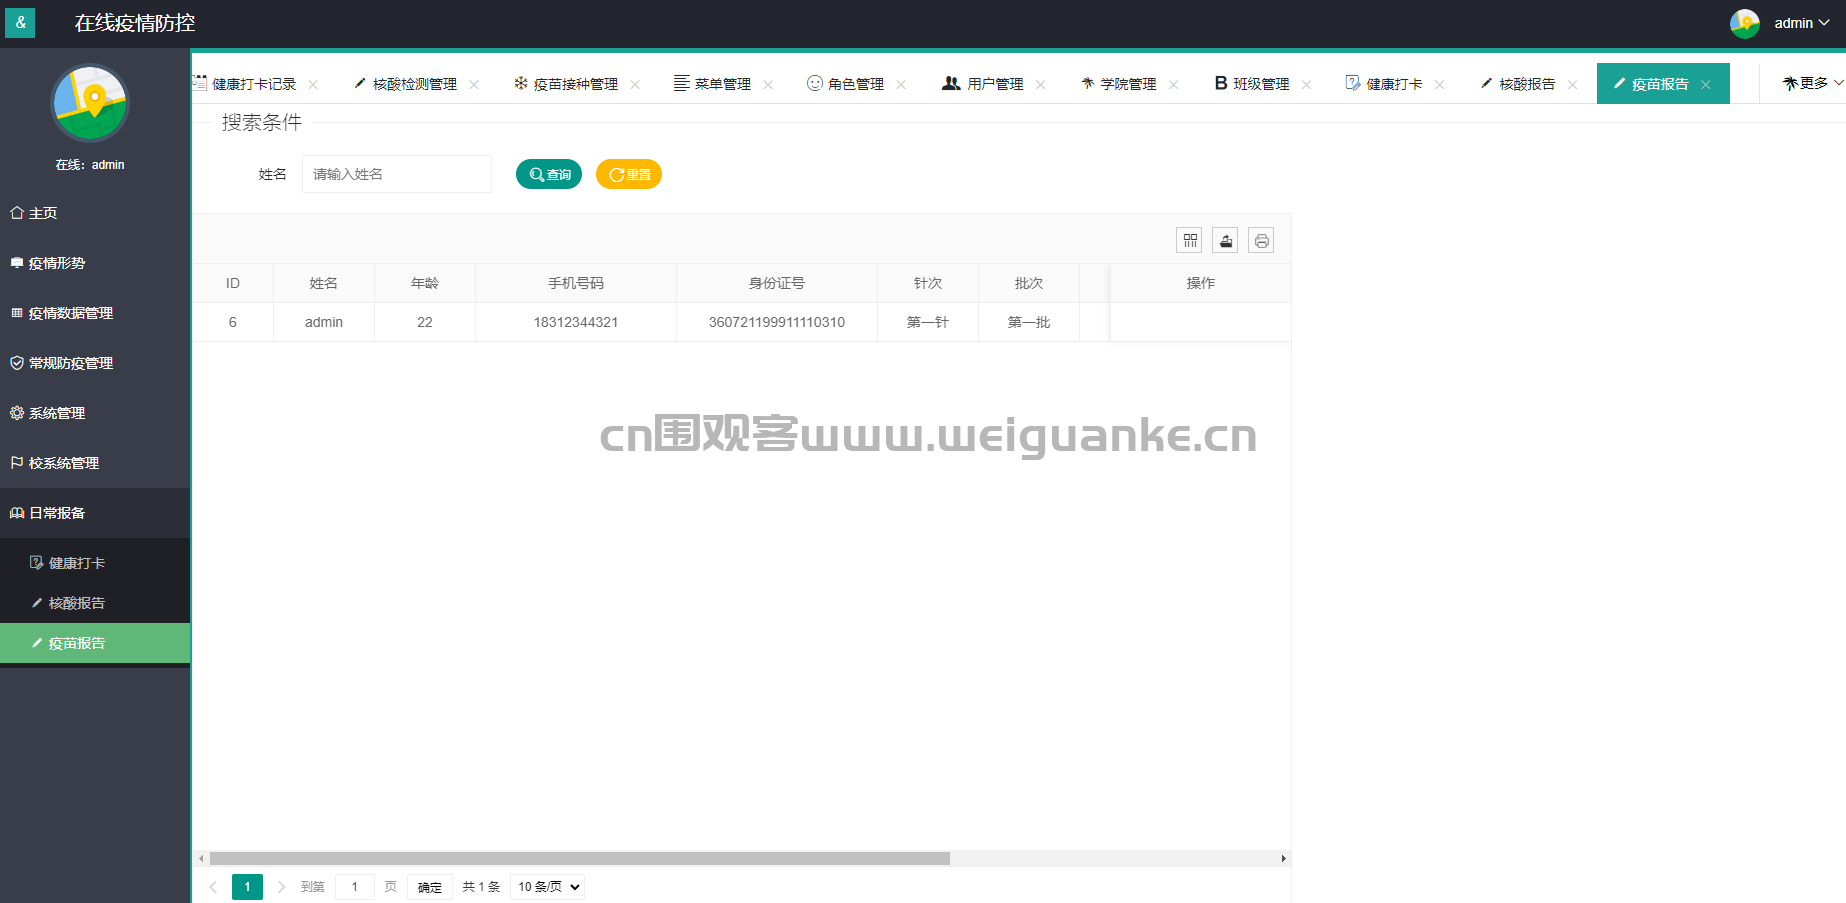Screen dimensions: 1846x903
Task: Click the column filter grid icon
Action: [1189, 240]
